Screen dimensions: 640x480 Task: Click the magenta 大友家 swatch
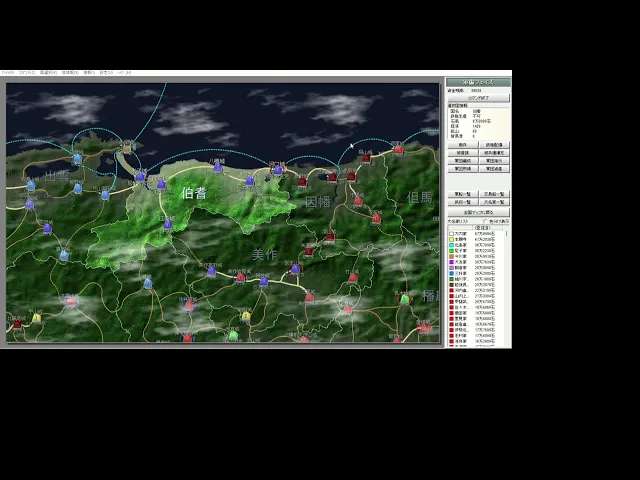point(451,262)
